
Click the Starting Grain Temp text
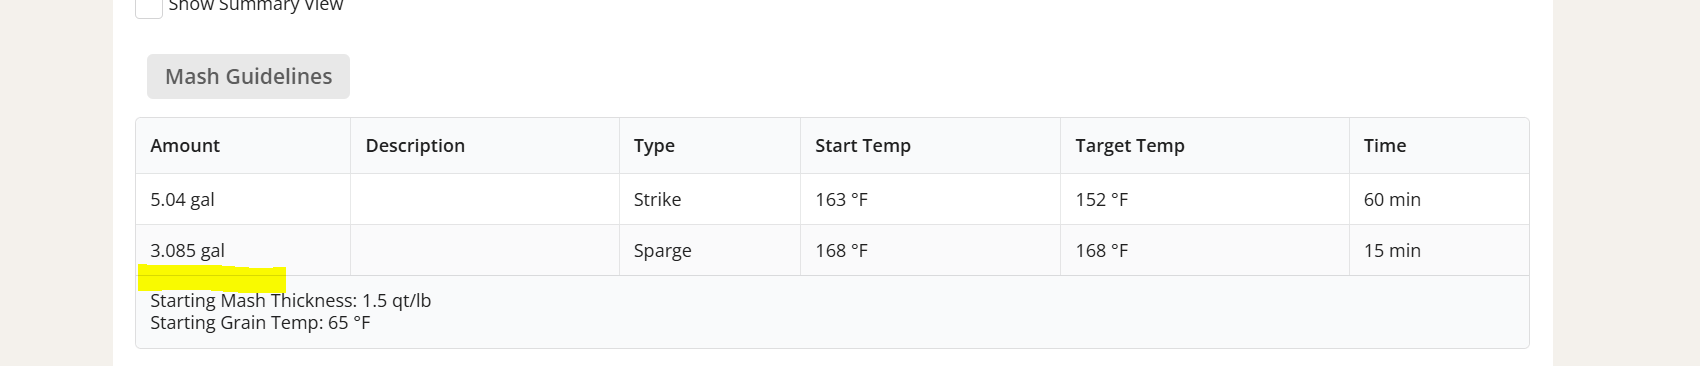tap(260, 323)
